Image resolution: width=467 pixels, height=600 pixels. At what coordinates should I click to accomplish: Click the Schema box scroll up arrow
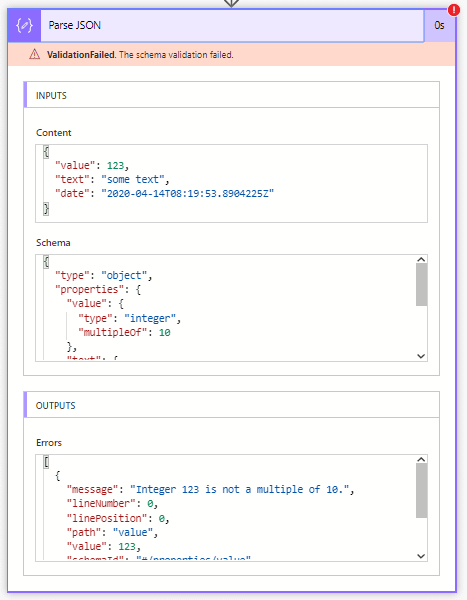[421, 259]
